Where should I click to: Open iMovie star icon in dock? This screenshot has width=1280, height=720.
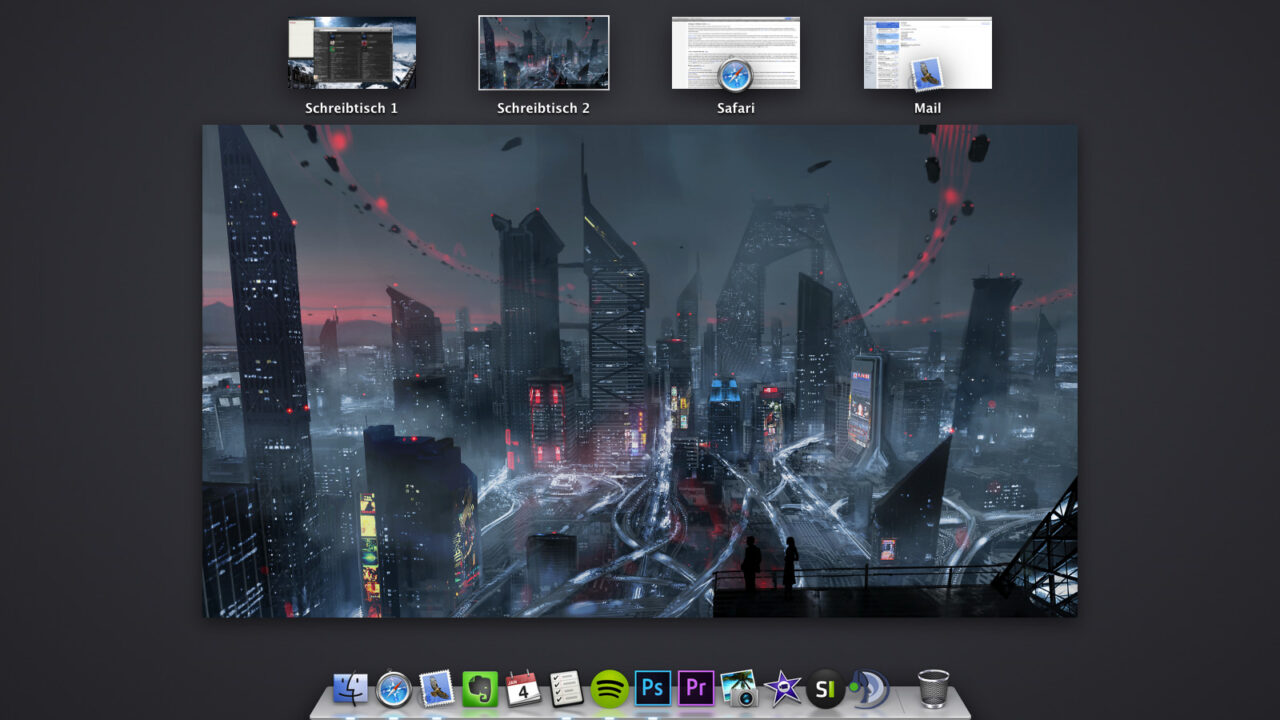(782, 689)
